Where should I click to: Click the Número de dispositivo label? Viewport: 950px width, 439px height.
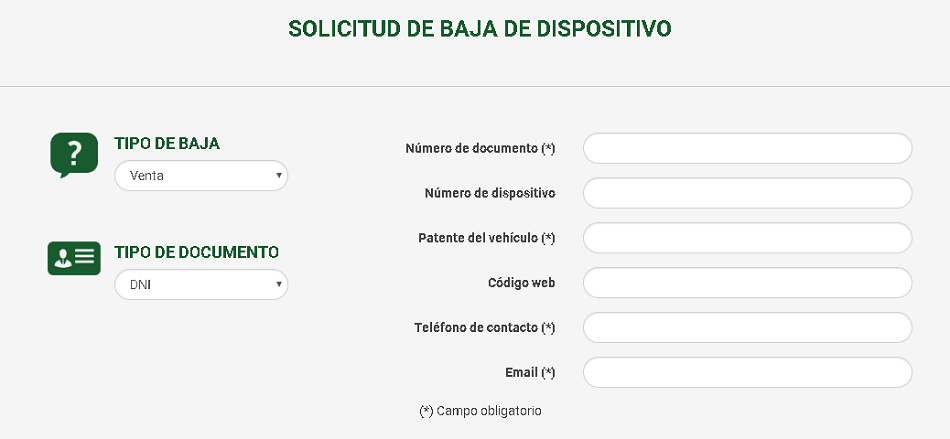[489, 193]
